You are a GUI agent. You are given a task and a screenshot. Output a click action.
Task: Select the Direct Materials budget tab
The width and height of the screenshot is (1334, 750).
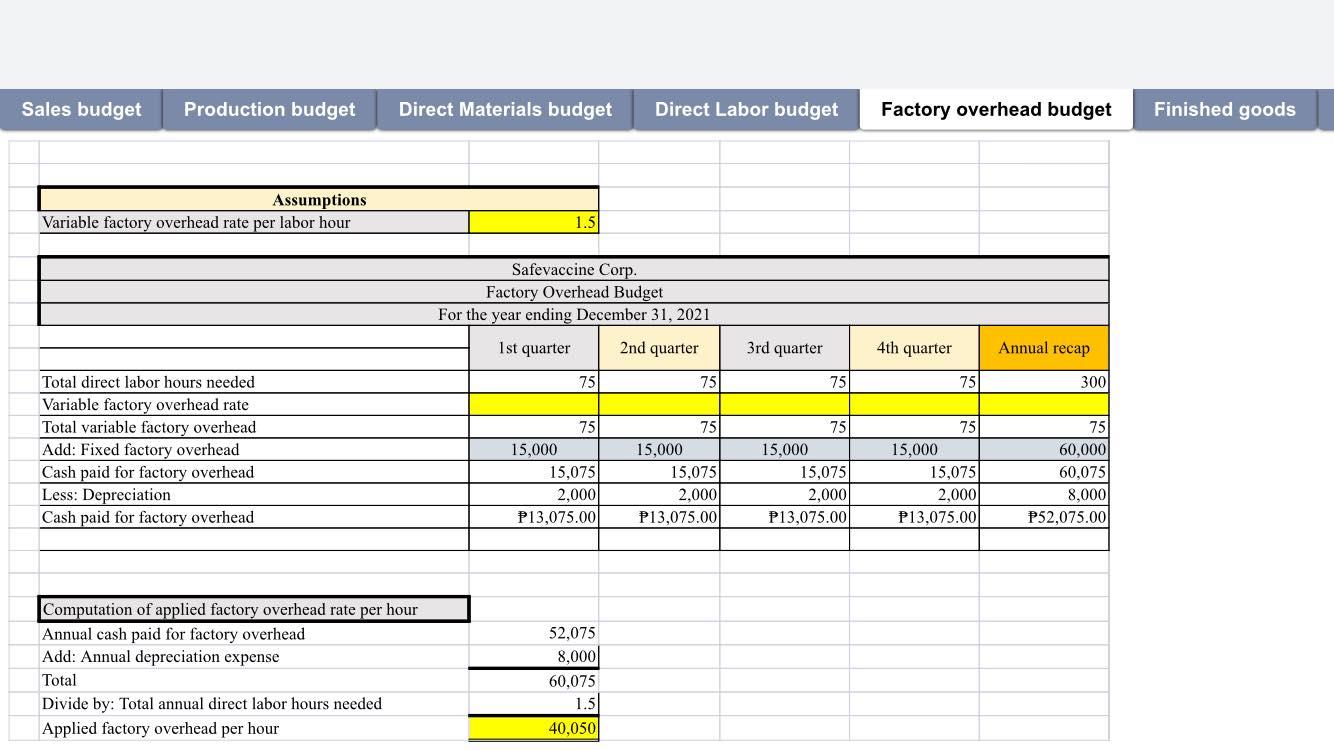coord(505,110)
